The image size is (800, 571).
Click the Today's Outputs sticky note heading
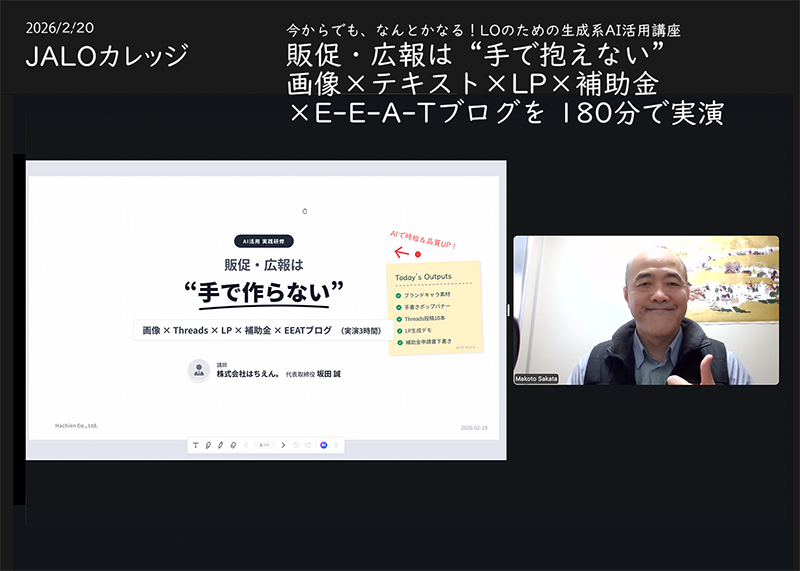click(423, 276)
